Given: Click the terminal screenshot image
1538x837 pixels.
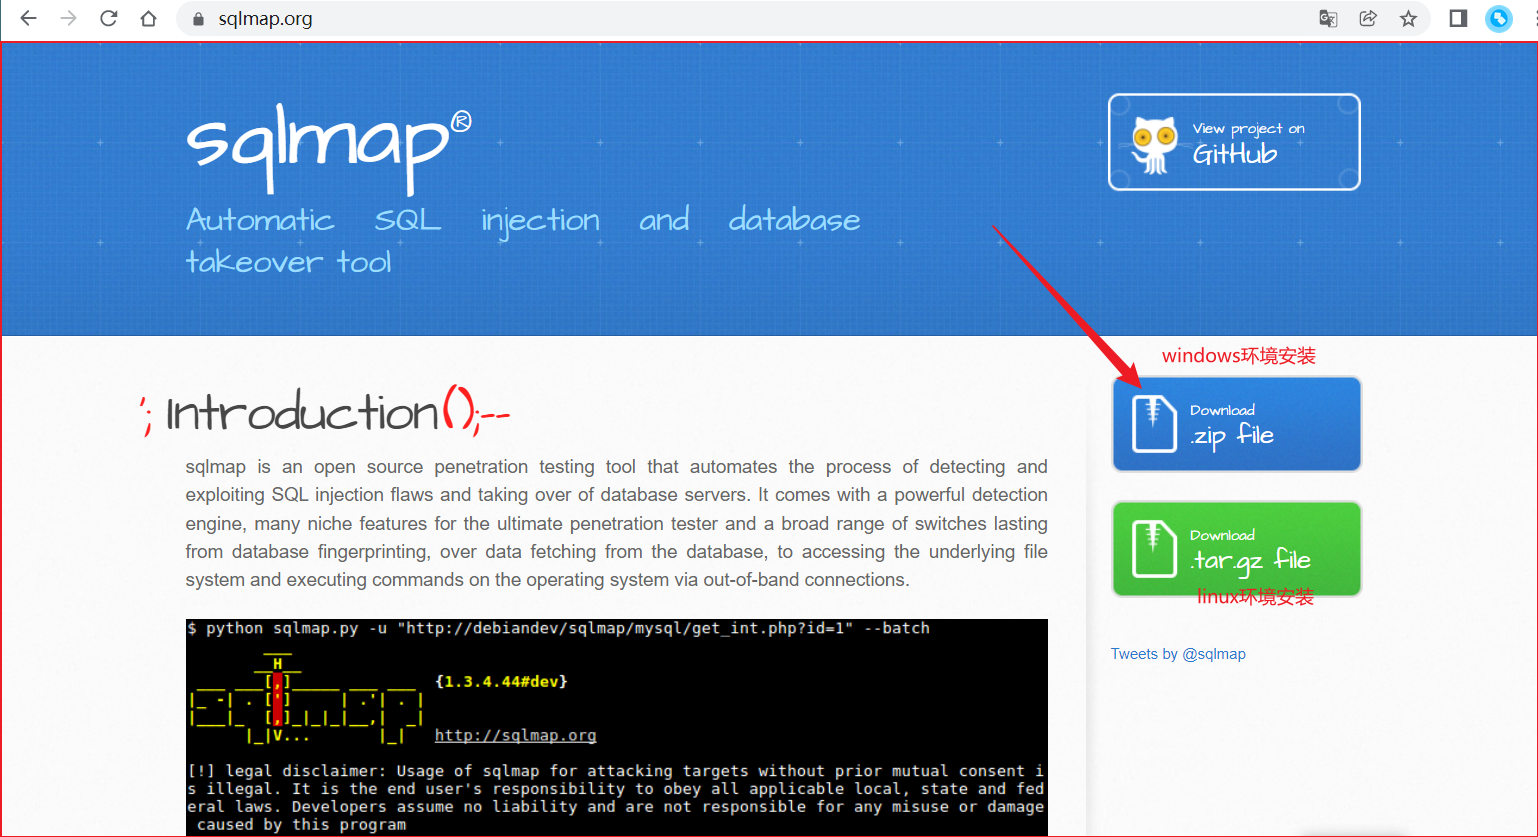Looking at the screenshot, I should [x=616, y=727].
